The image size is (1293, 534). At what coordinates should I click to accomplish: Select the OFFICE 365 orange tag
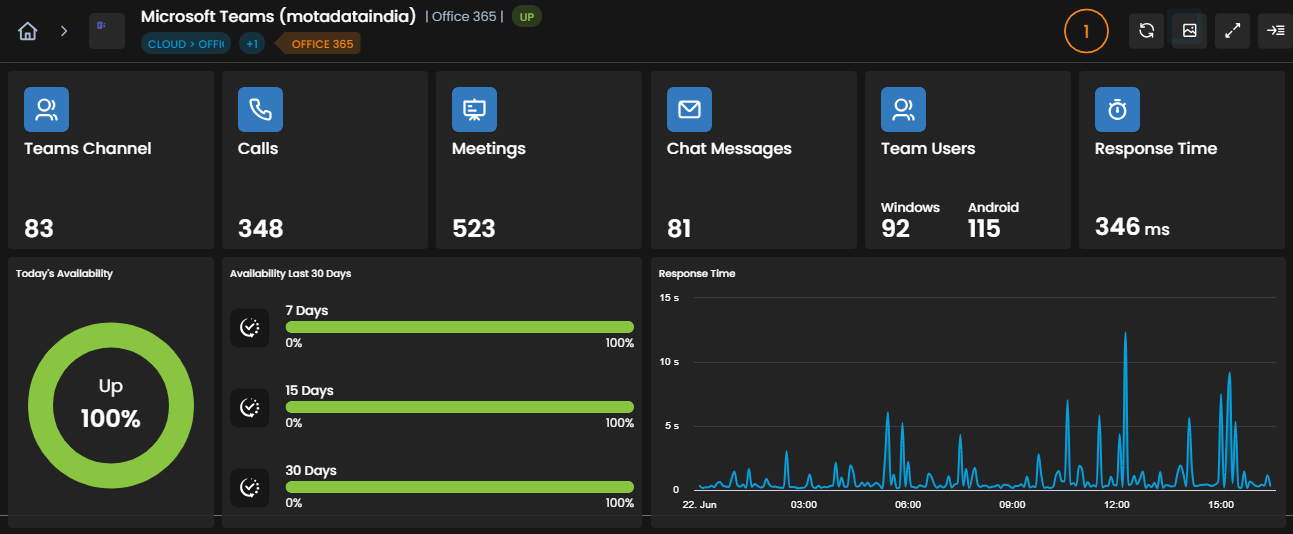pyautogui.click(x=317, y=44)
